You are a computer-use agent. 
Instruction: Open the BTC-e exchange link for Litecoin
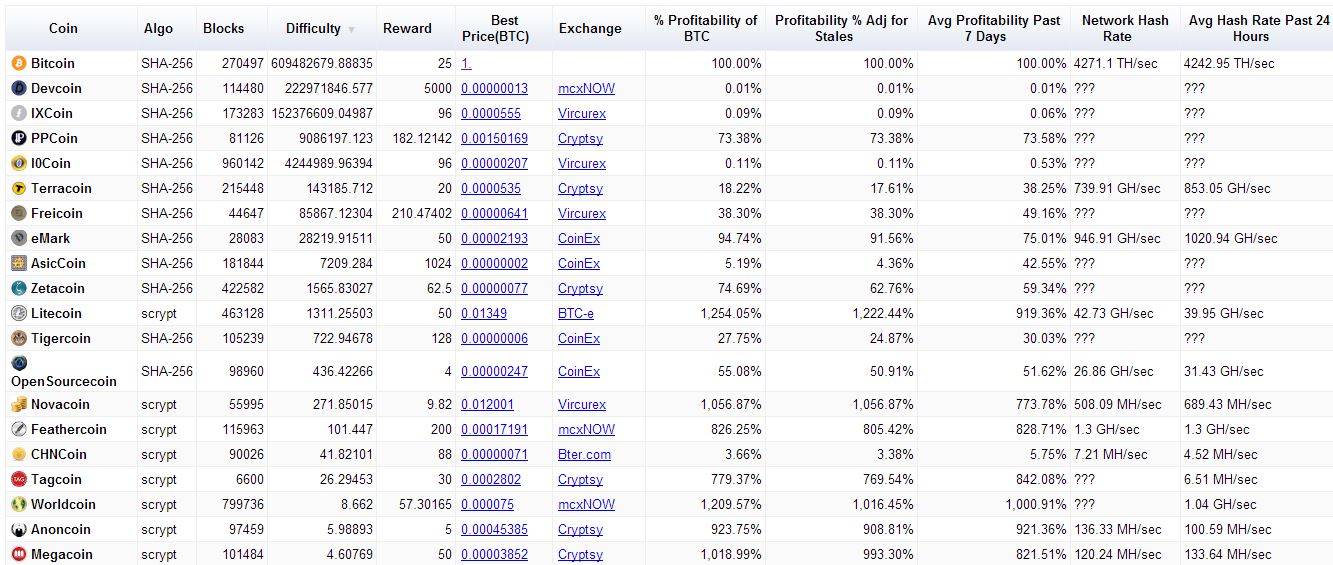point(576,313)
